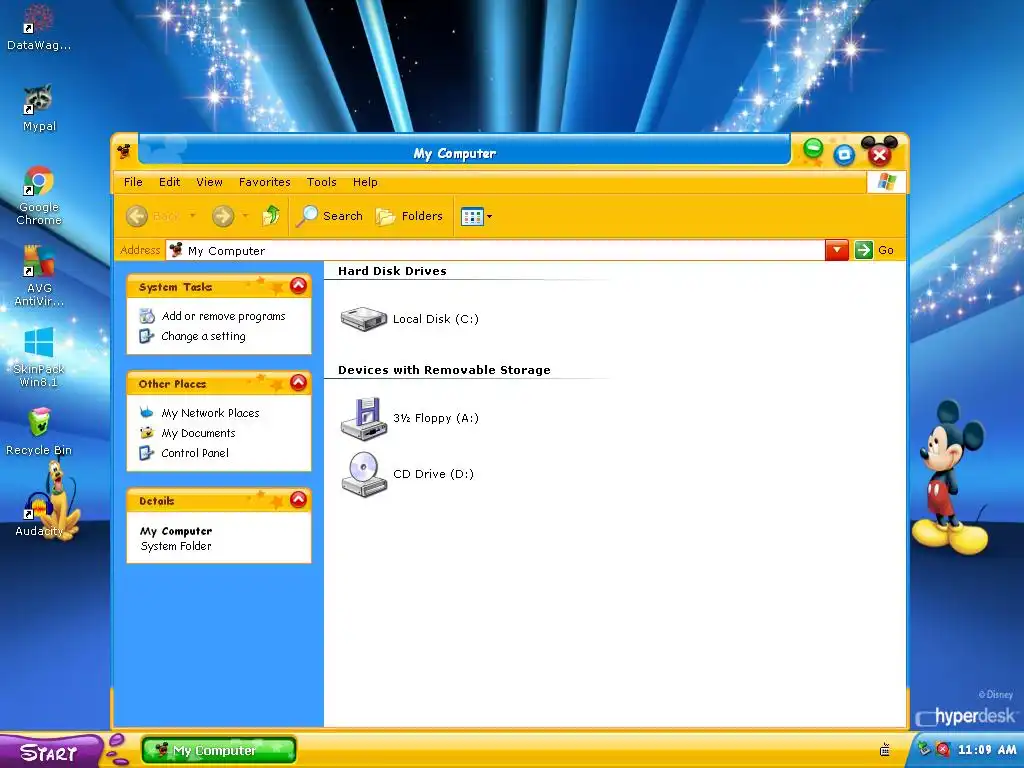1024x768 pixels.
Task: Click Add or remove programs link
Action: click(223, 316)
